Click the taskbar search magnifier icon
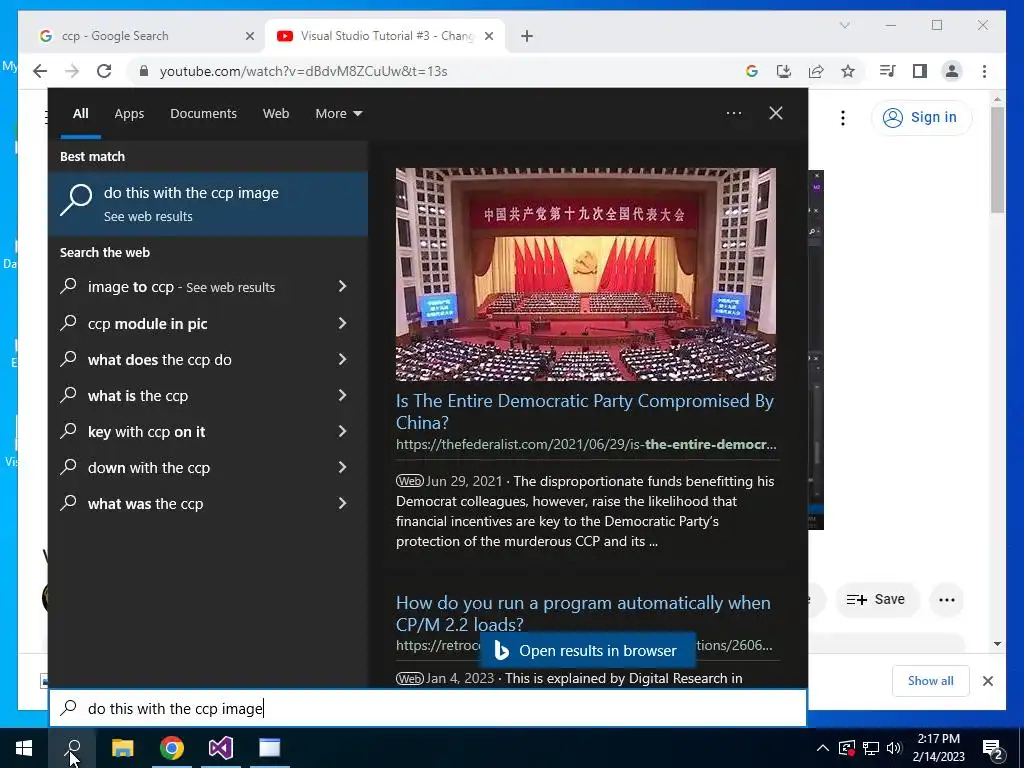1024x768 pixels. click(73, 748)
